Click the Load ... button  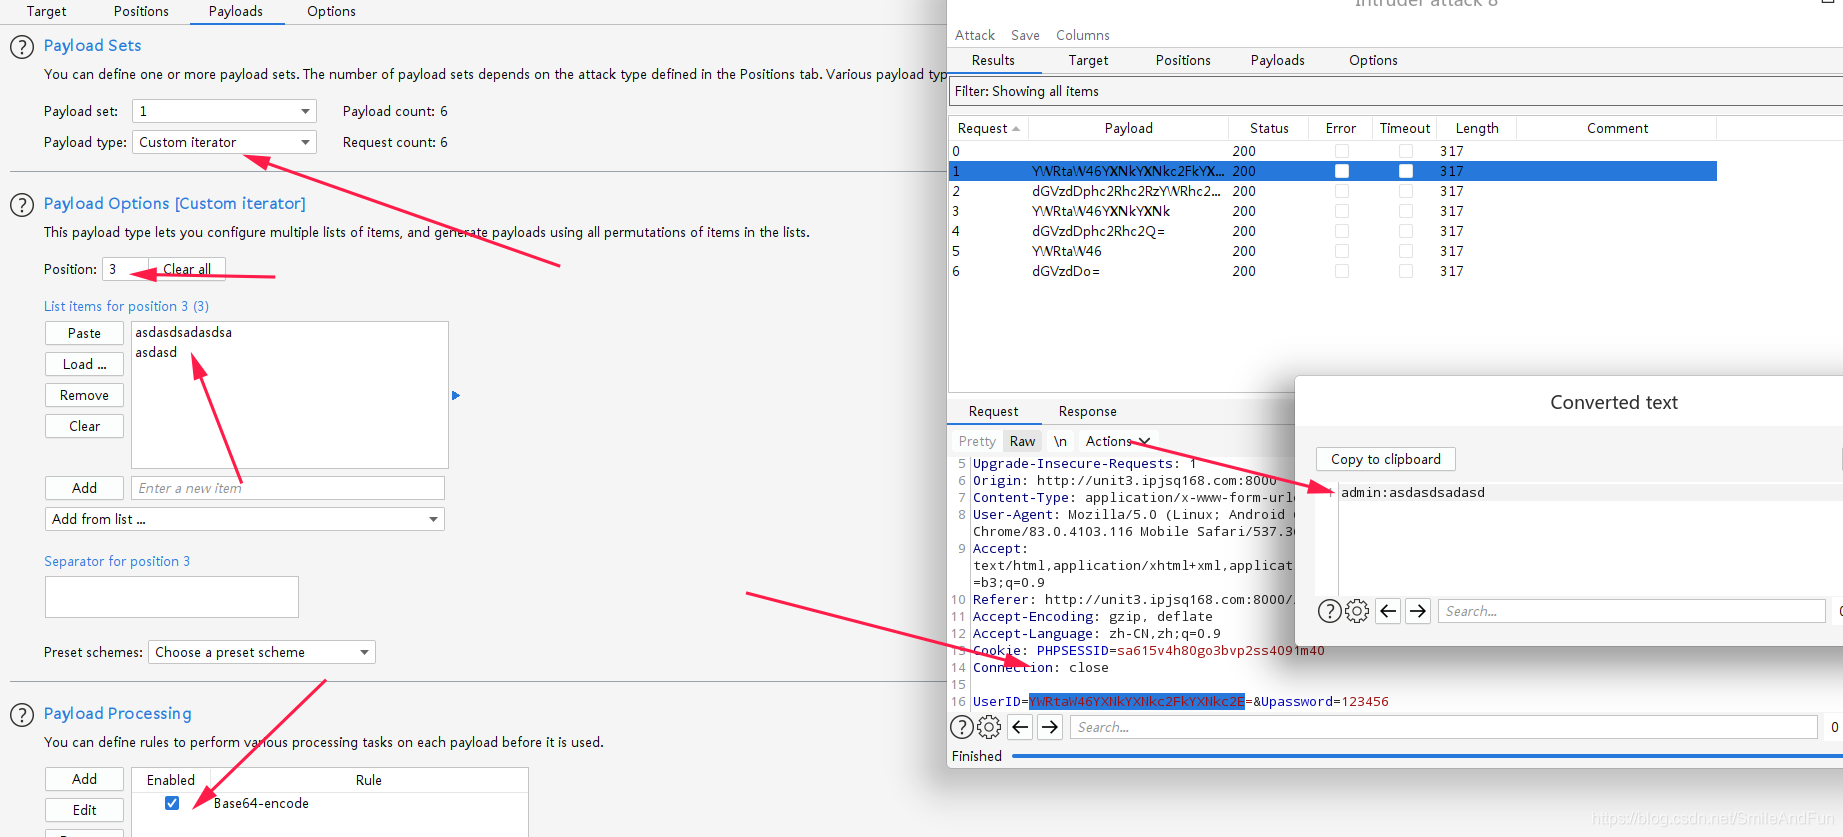click(x=84, y=364)
